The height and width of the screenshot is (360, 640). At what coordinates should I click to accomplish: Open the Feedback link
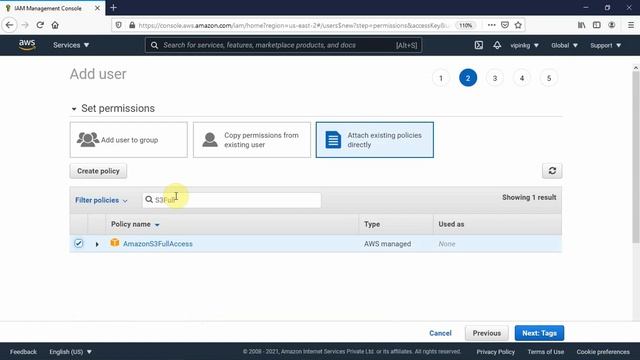[23, 351]
